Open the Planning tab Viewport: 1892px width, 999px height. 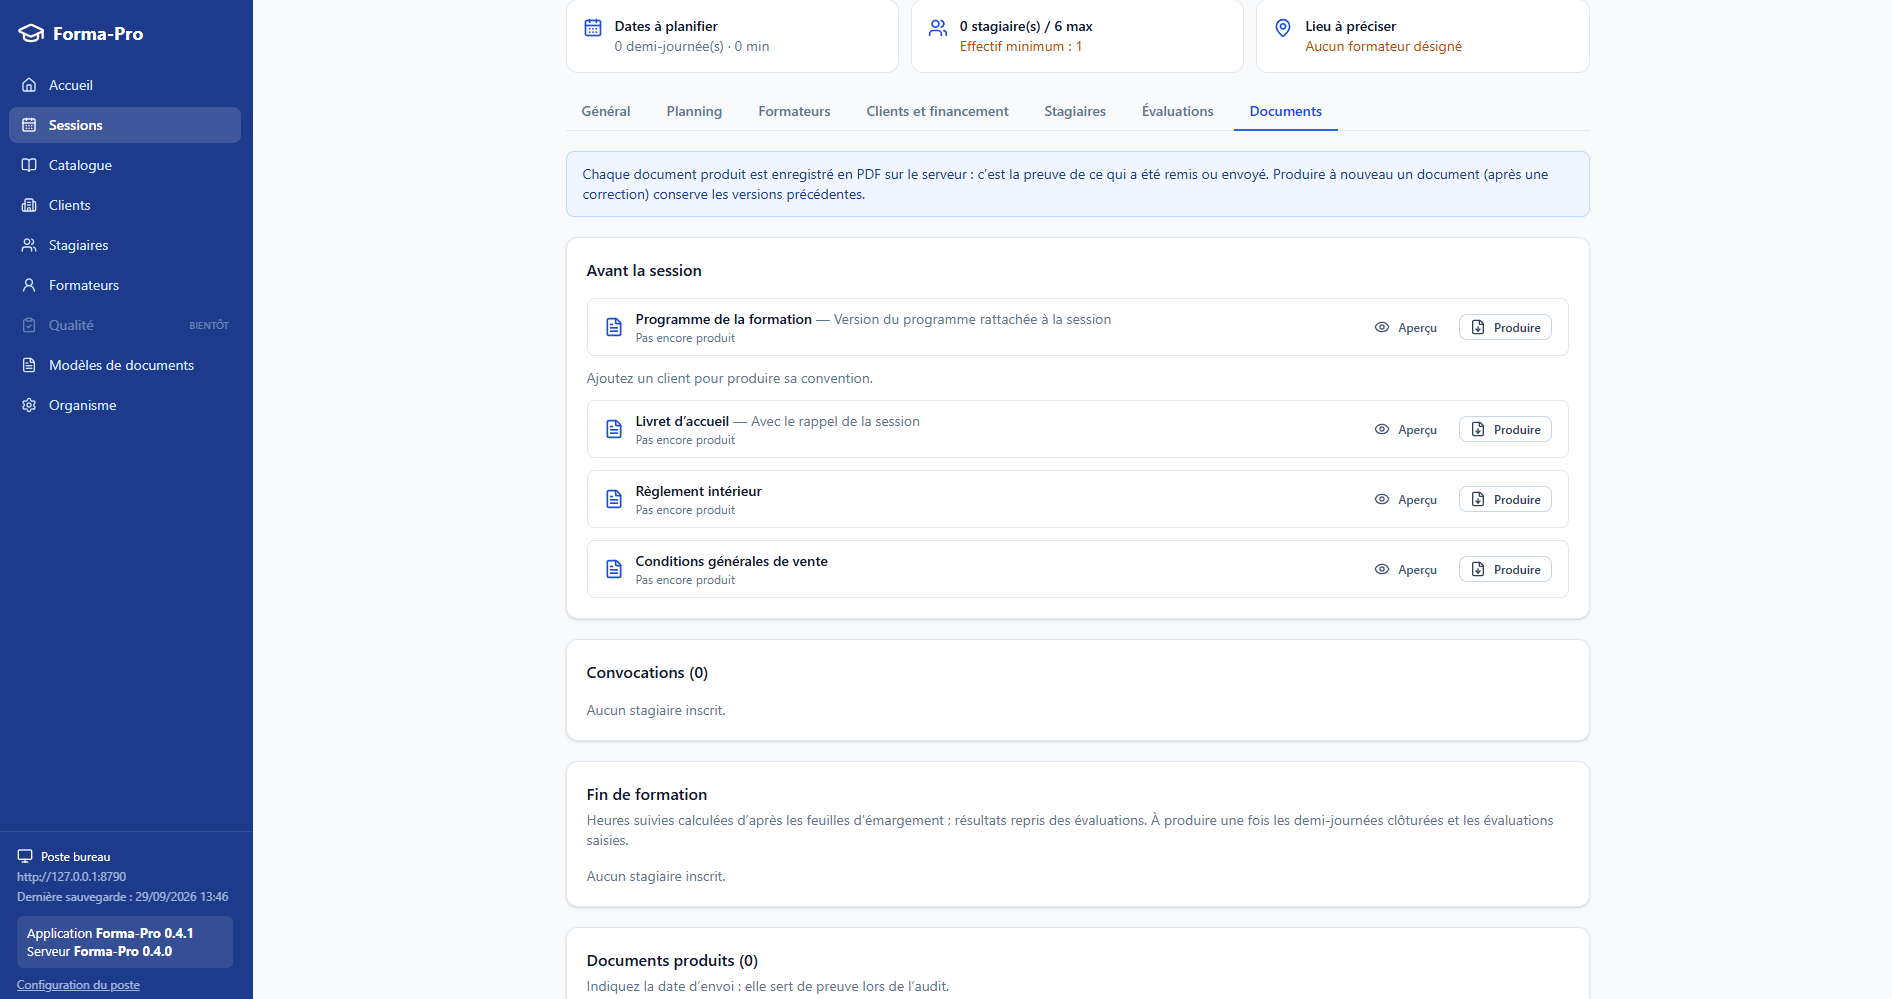point(694,111)
